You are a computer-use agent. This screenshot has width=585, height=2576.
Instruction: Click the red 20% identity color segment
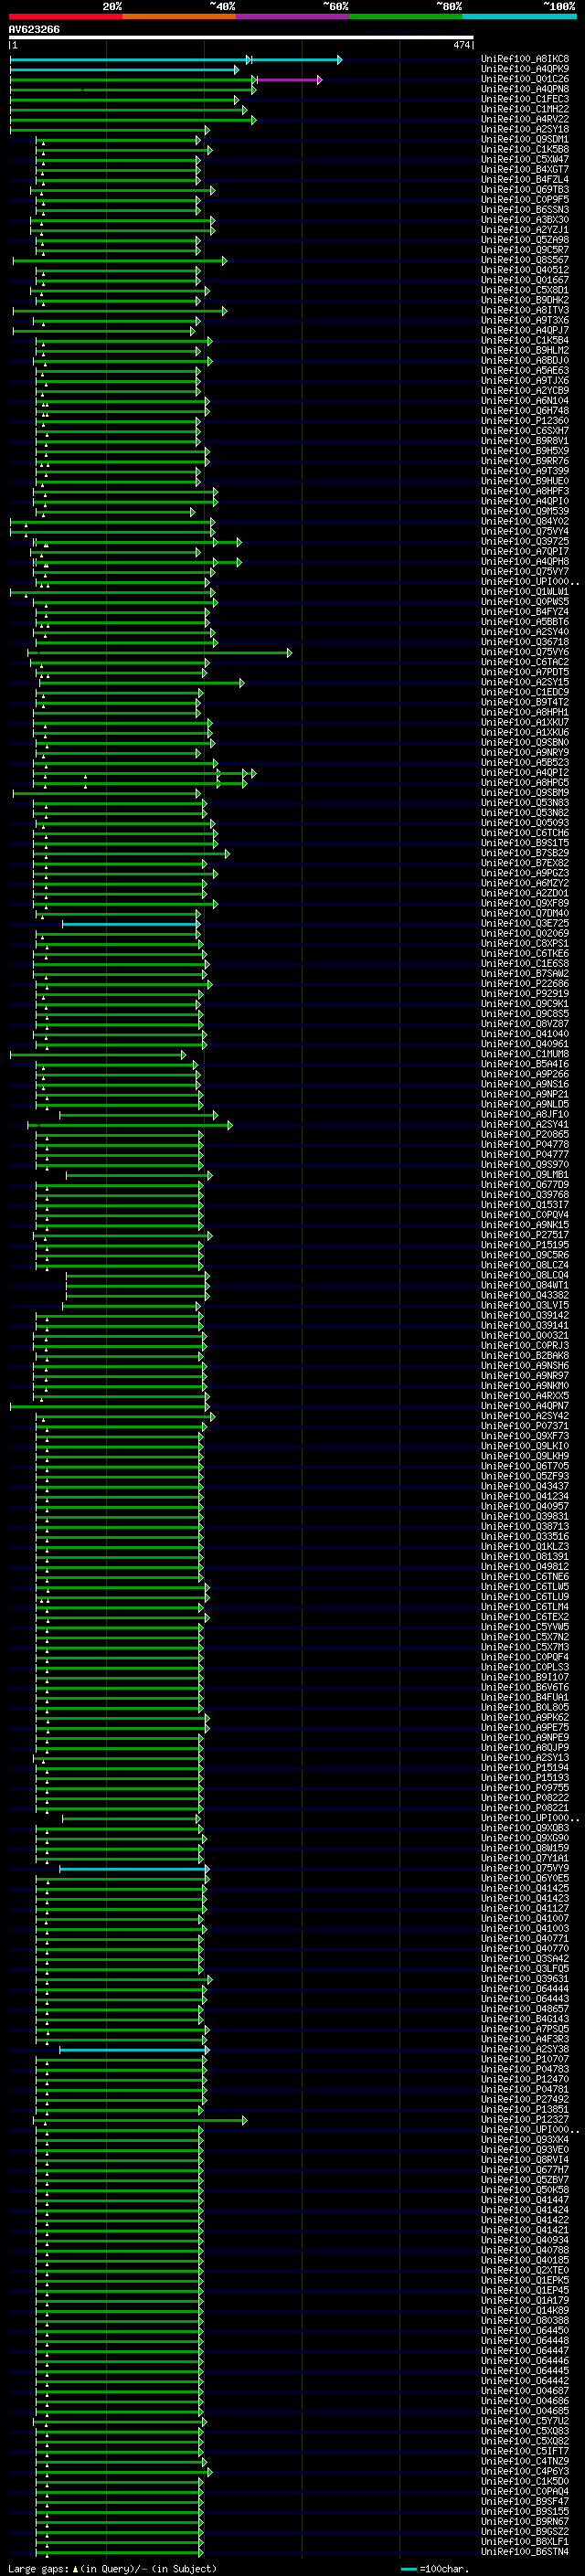point(66,16)
